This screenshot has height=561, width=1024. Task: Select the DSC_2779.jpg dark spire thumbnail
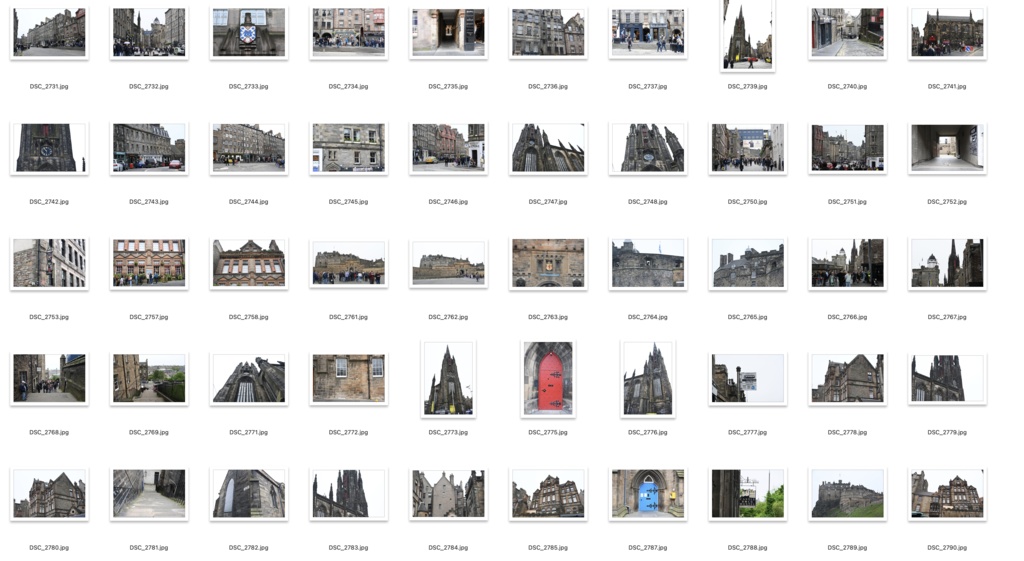click(x=947, y=378)
